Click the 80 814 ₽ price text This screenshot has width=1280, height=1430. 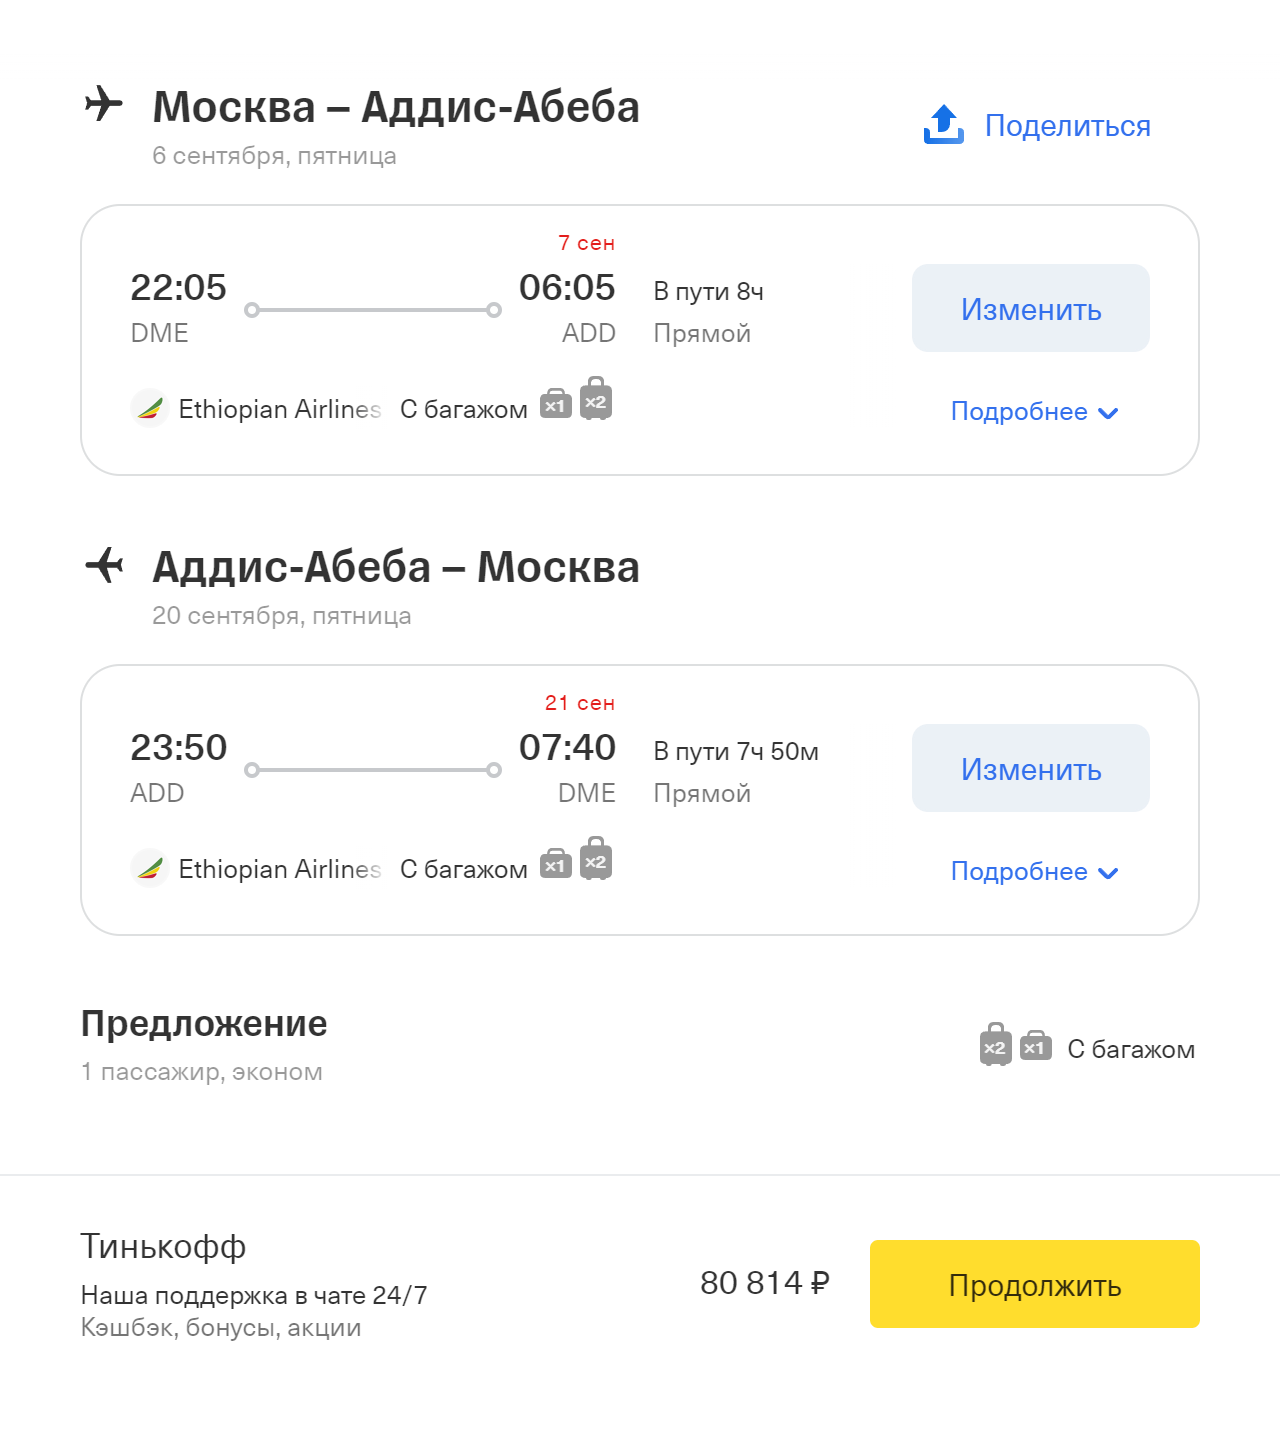765,1282
